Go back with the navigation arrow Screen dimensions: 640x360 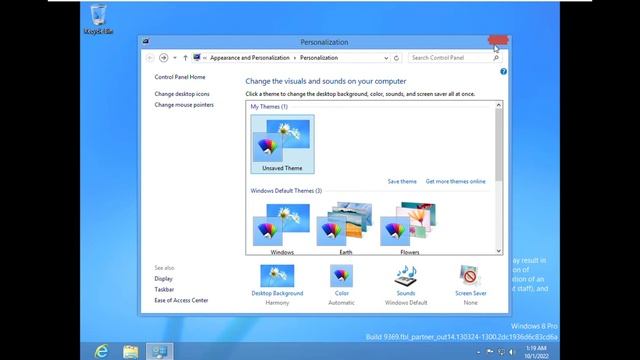click(x=150, y=58)
